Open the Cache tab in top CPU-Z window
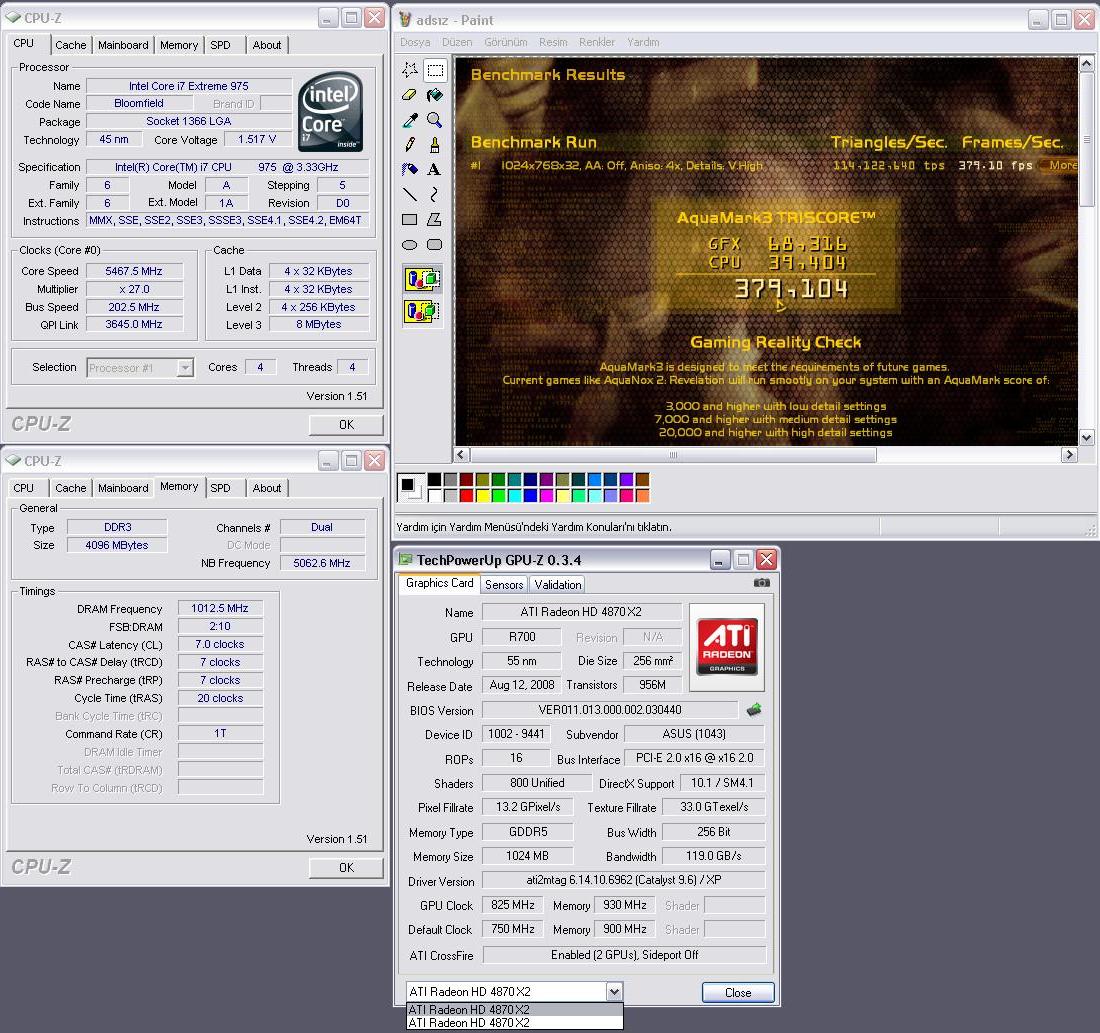1100x1033 pixels. [71, 45]
